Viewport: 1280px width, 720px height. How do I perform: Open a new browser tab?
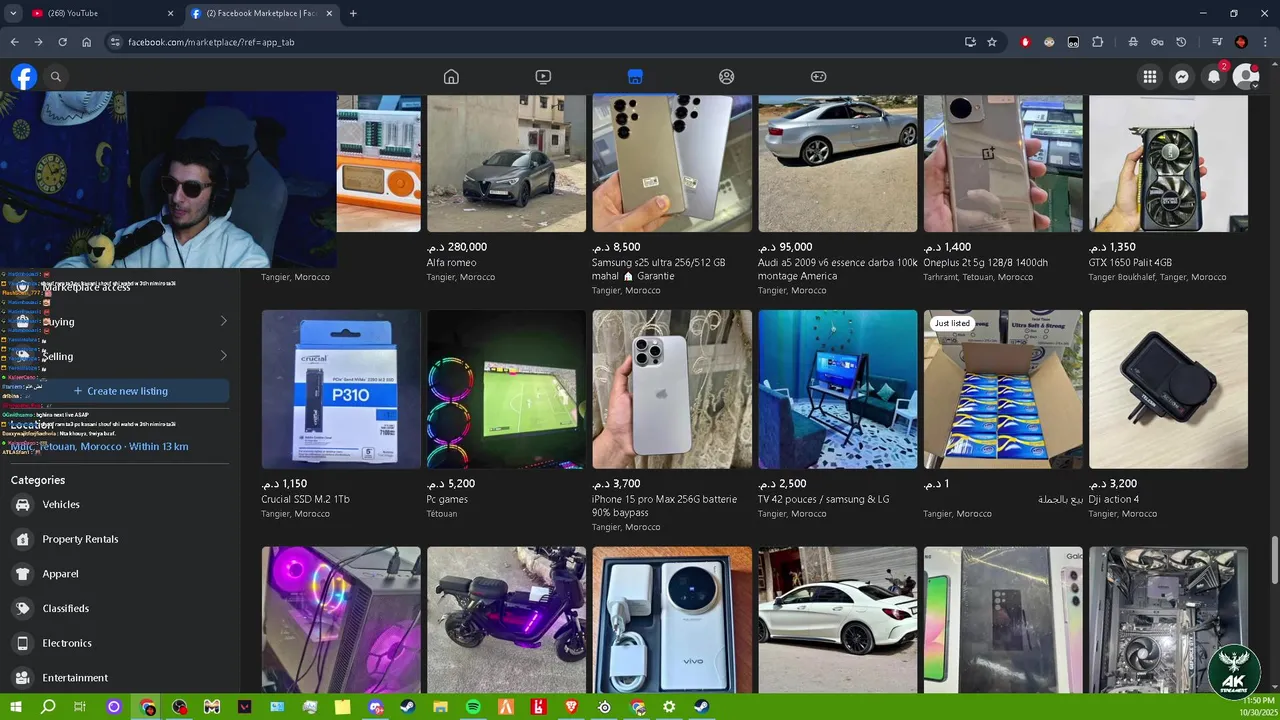coord(353,13)
